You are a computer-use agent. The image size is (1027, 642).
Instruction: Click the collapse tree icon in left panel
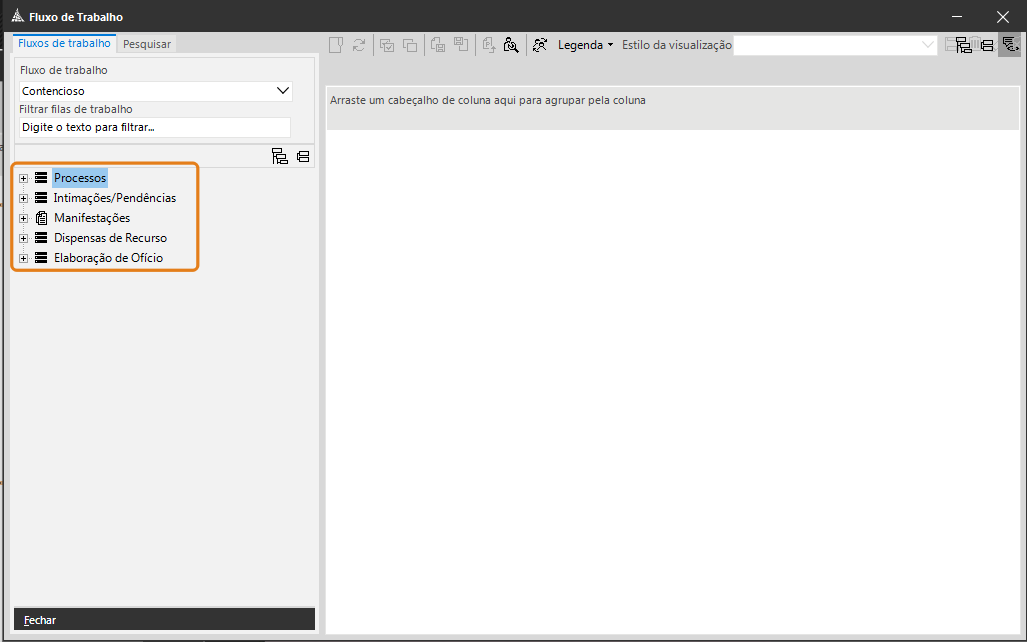click(303, 156)
